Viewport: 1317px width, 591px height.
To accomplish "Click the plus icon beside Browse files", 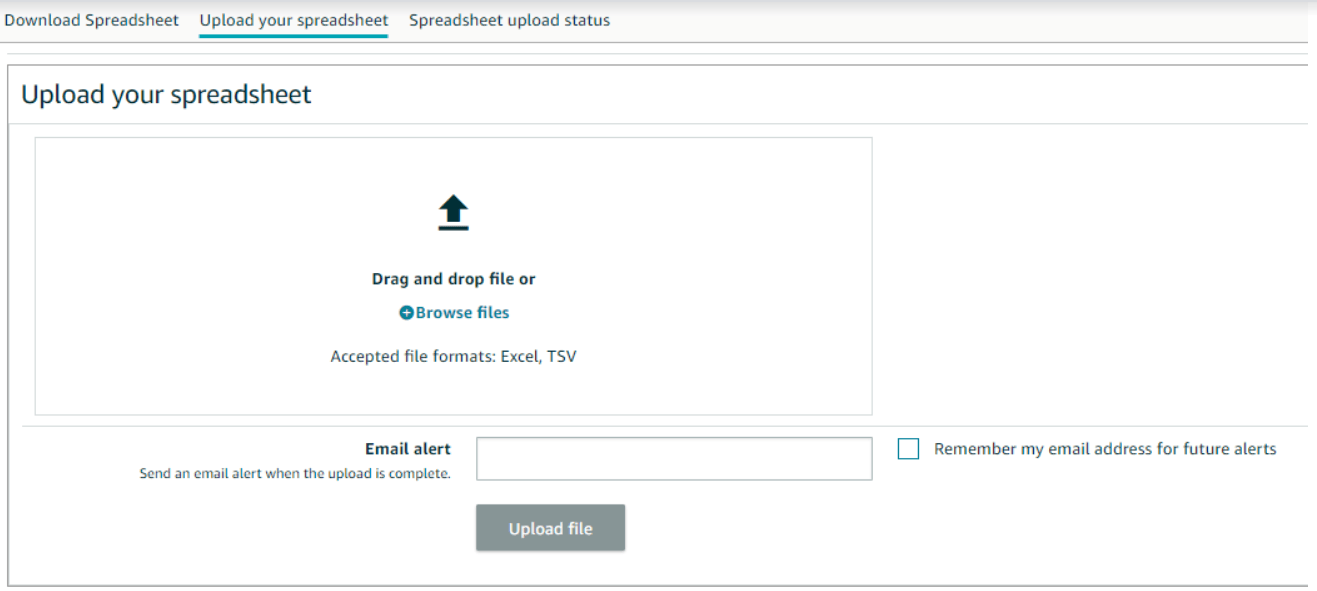I will 406,313.
